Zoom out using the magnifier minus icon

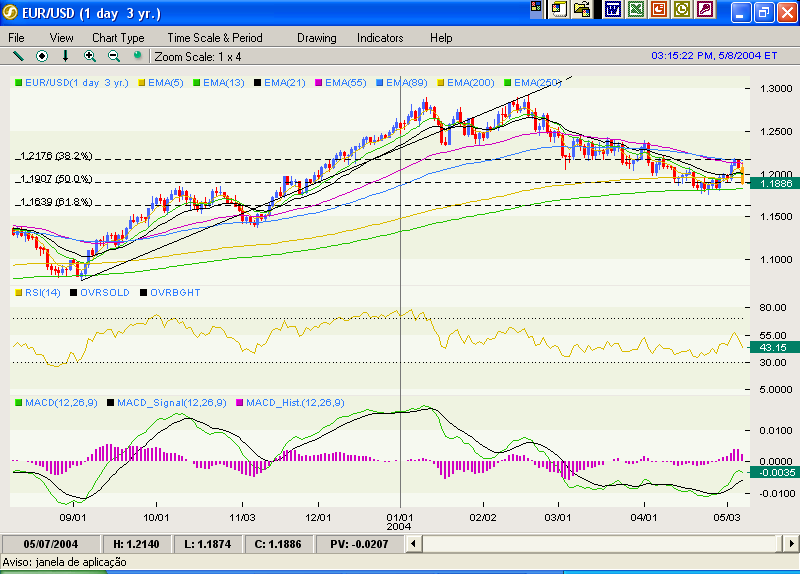coord(113,56)
